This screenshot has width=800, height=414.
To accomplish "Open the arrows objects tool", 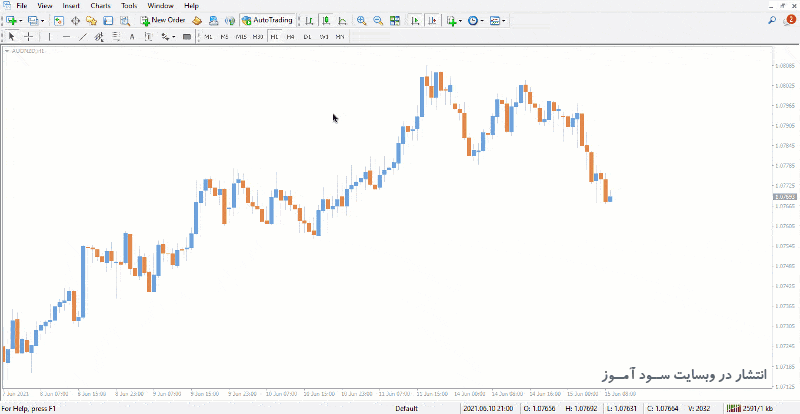I will (165, 36).
